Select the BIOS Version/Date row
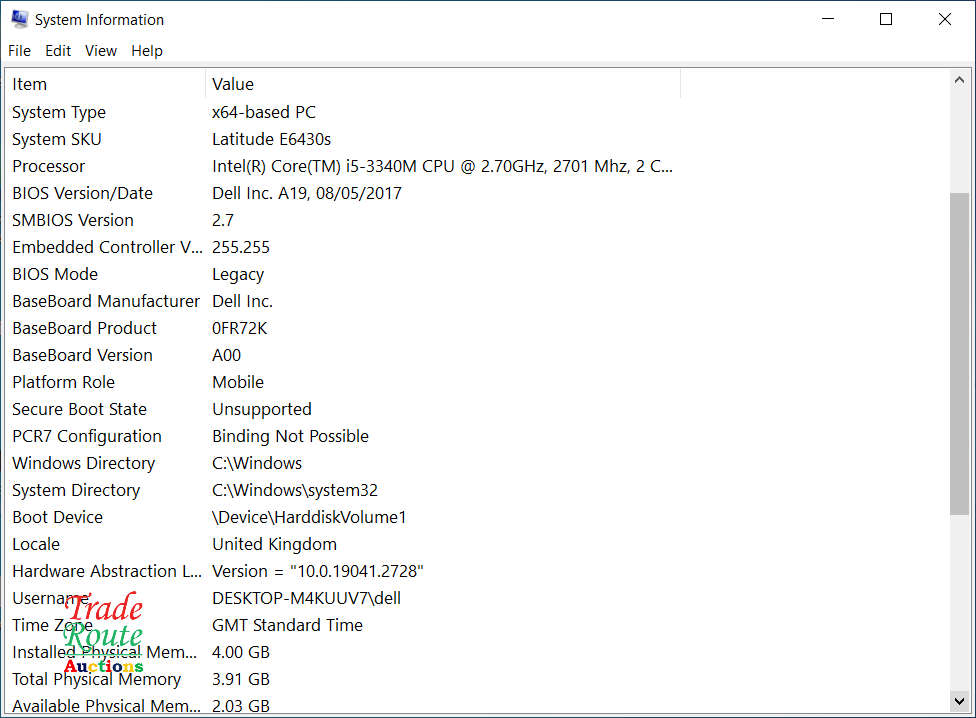The height and width of the screenshot is (718, 976). tap(82, 193)
